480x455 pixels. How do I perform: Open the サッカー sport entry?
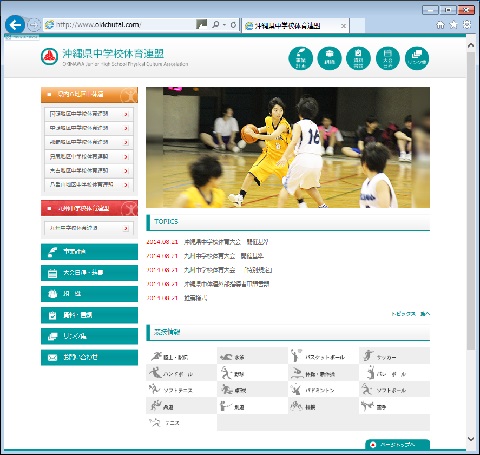pos(394,356)
